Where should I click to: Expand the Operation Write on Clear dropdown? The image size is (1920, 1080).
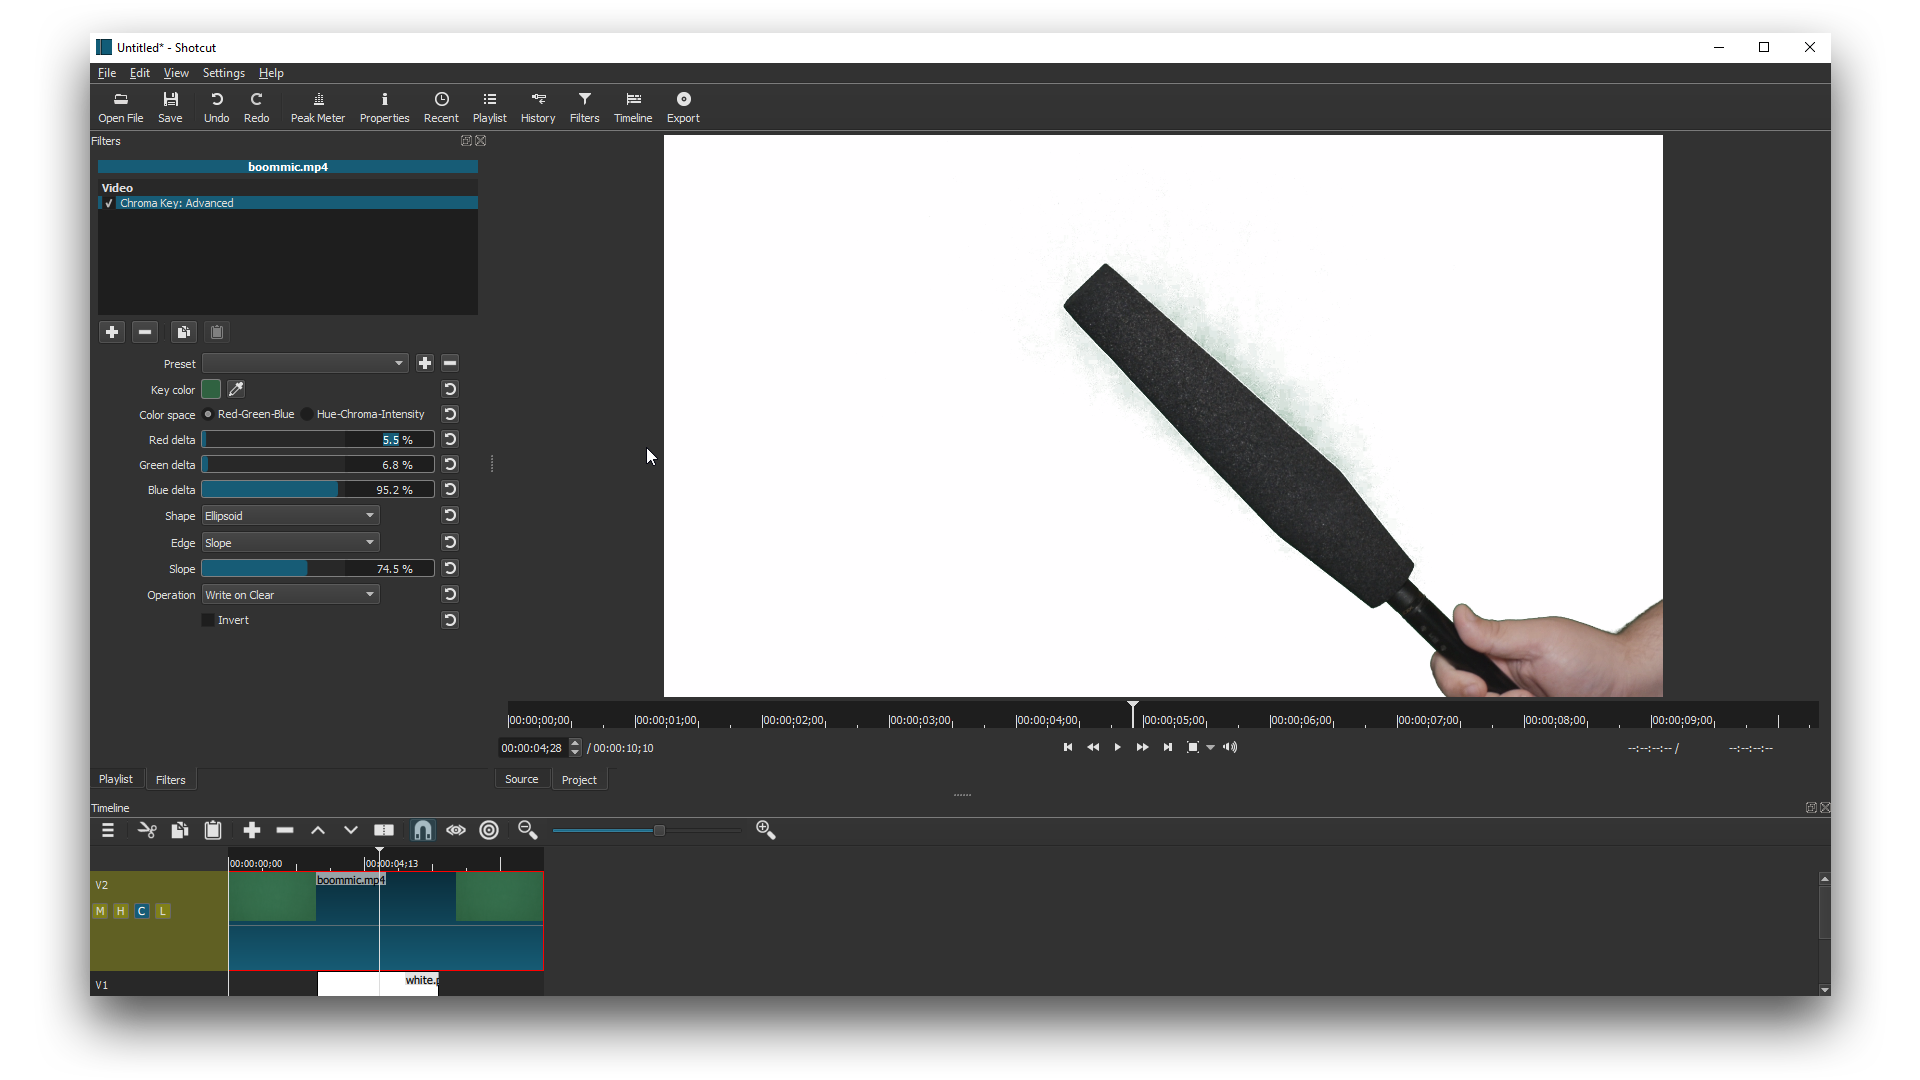click(290, 595)
